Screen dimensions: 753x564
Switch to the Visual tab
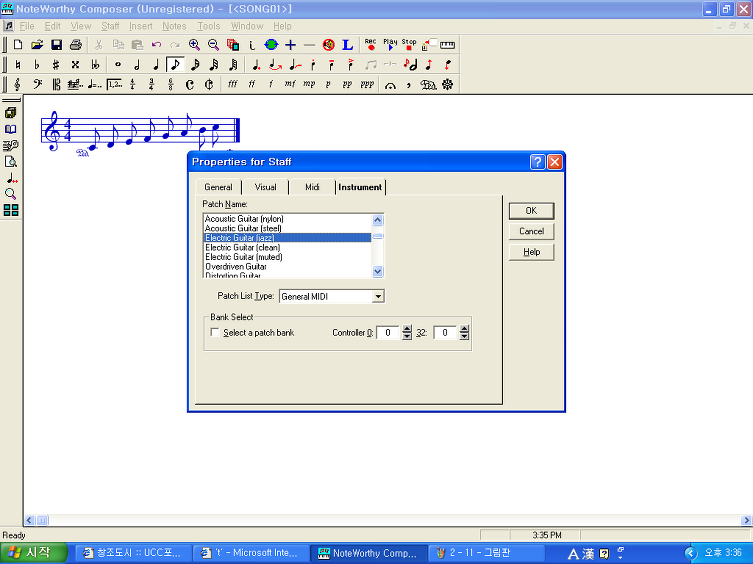[x=265, y=187]
